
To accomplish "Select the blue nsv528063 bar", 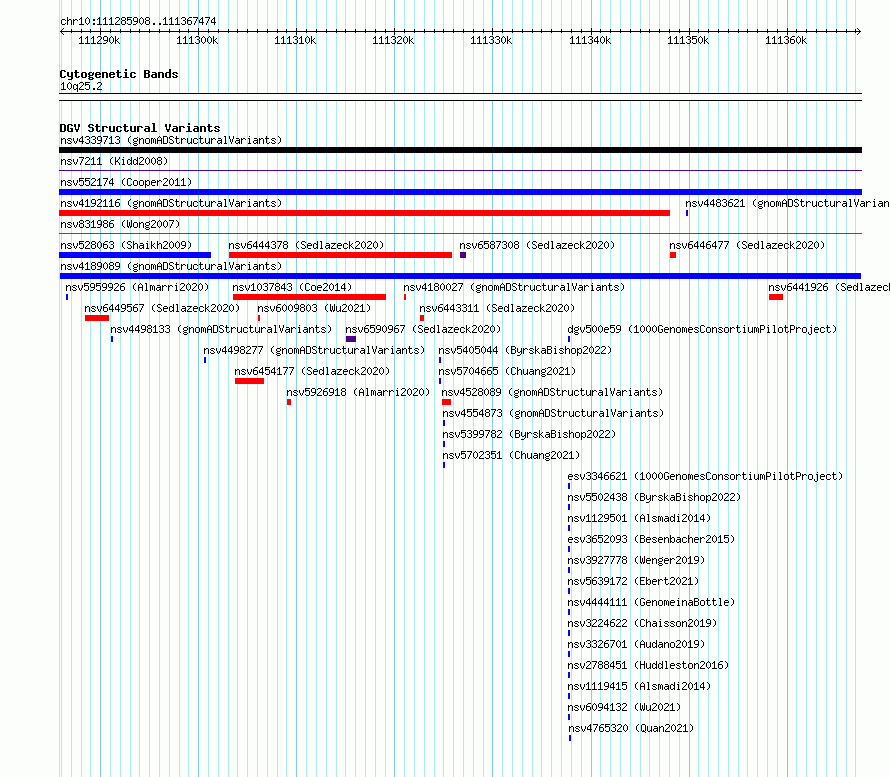I will pos(135,255).
